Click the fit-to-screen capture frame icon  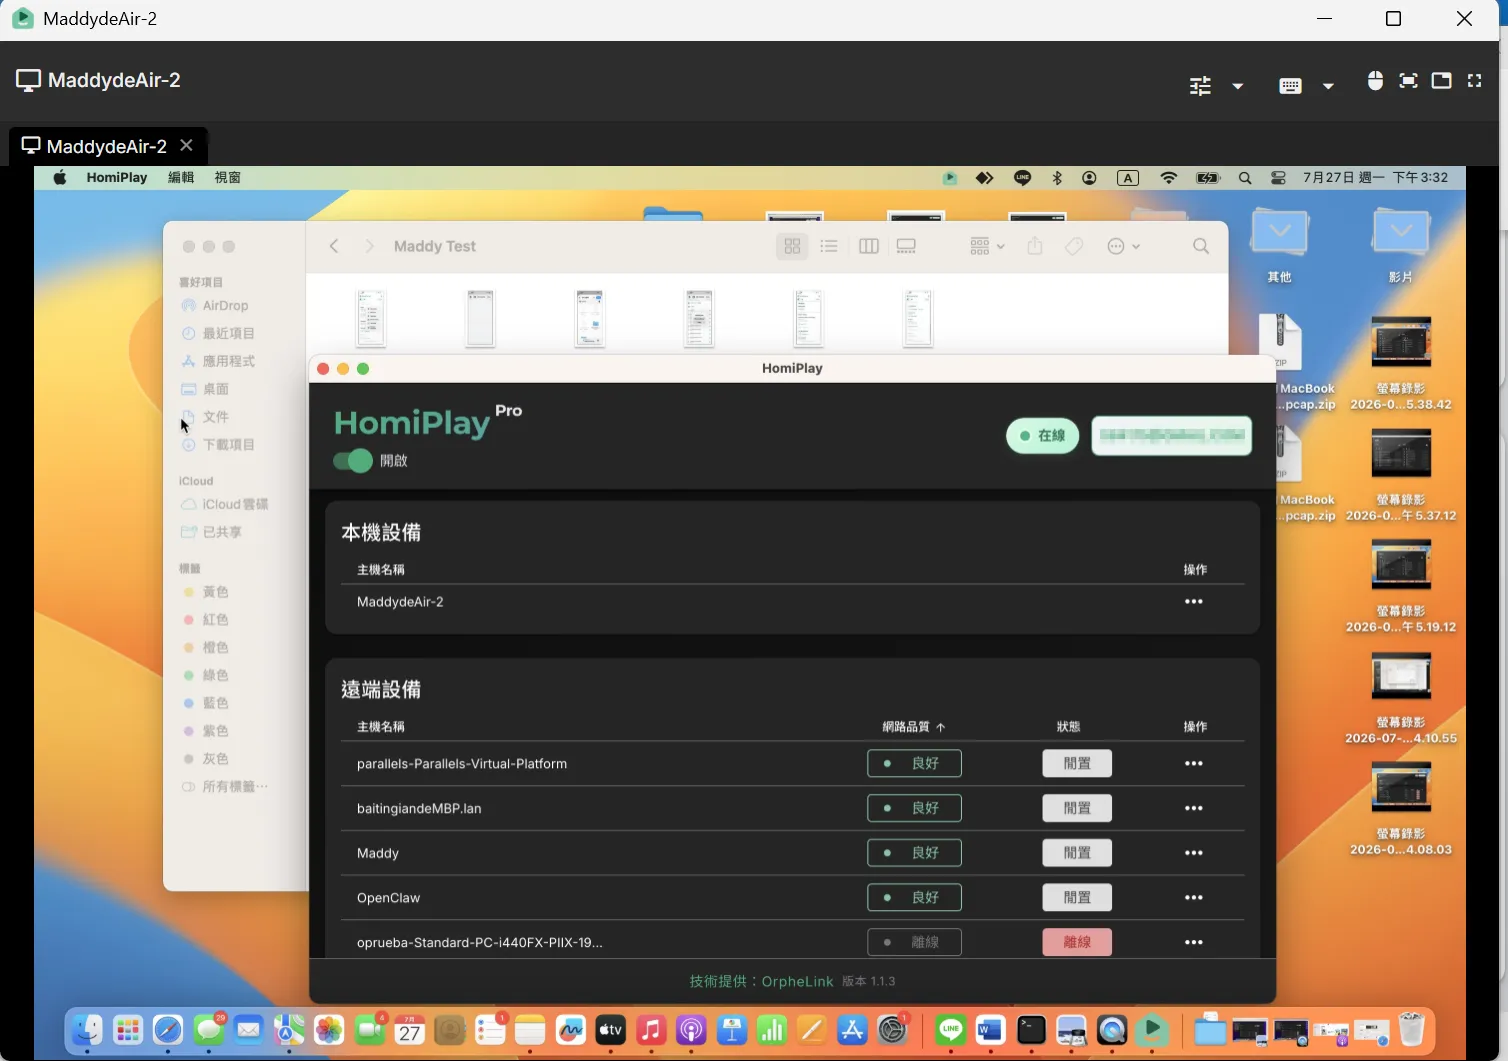(x=1408, y=81)
